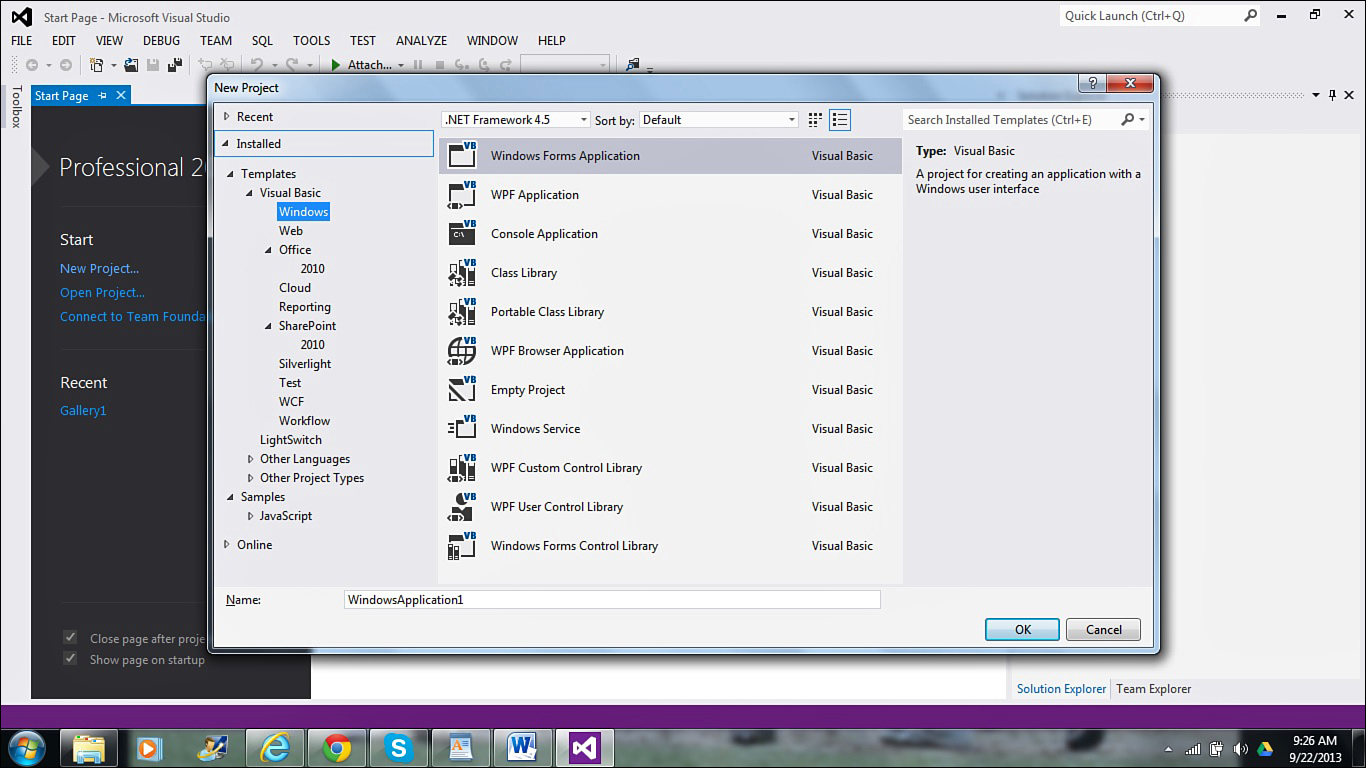Open the Attach dropdown arrow in toolbar
The image size is (1366, 768).
tap(401, 66)
